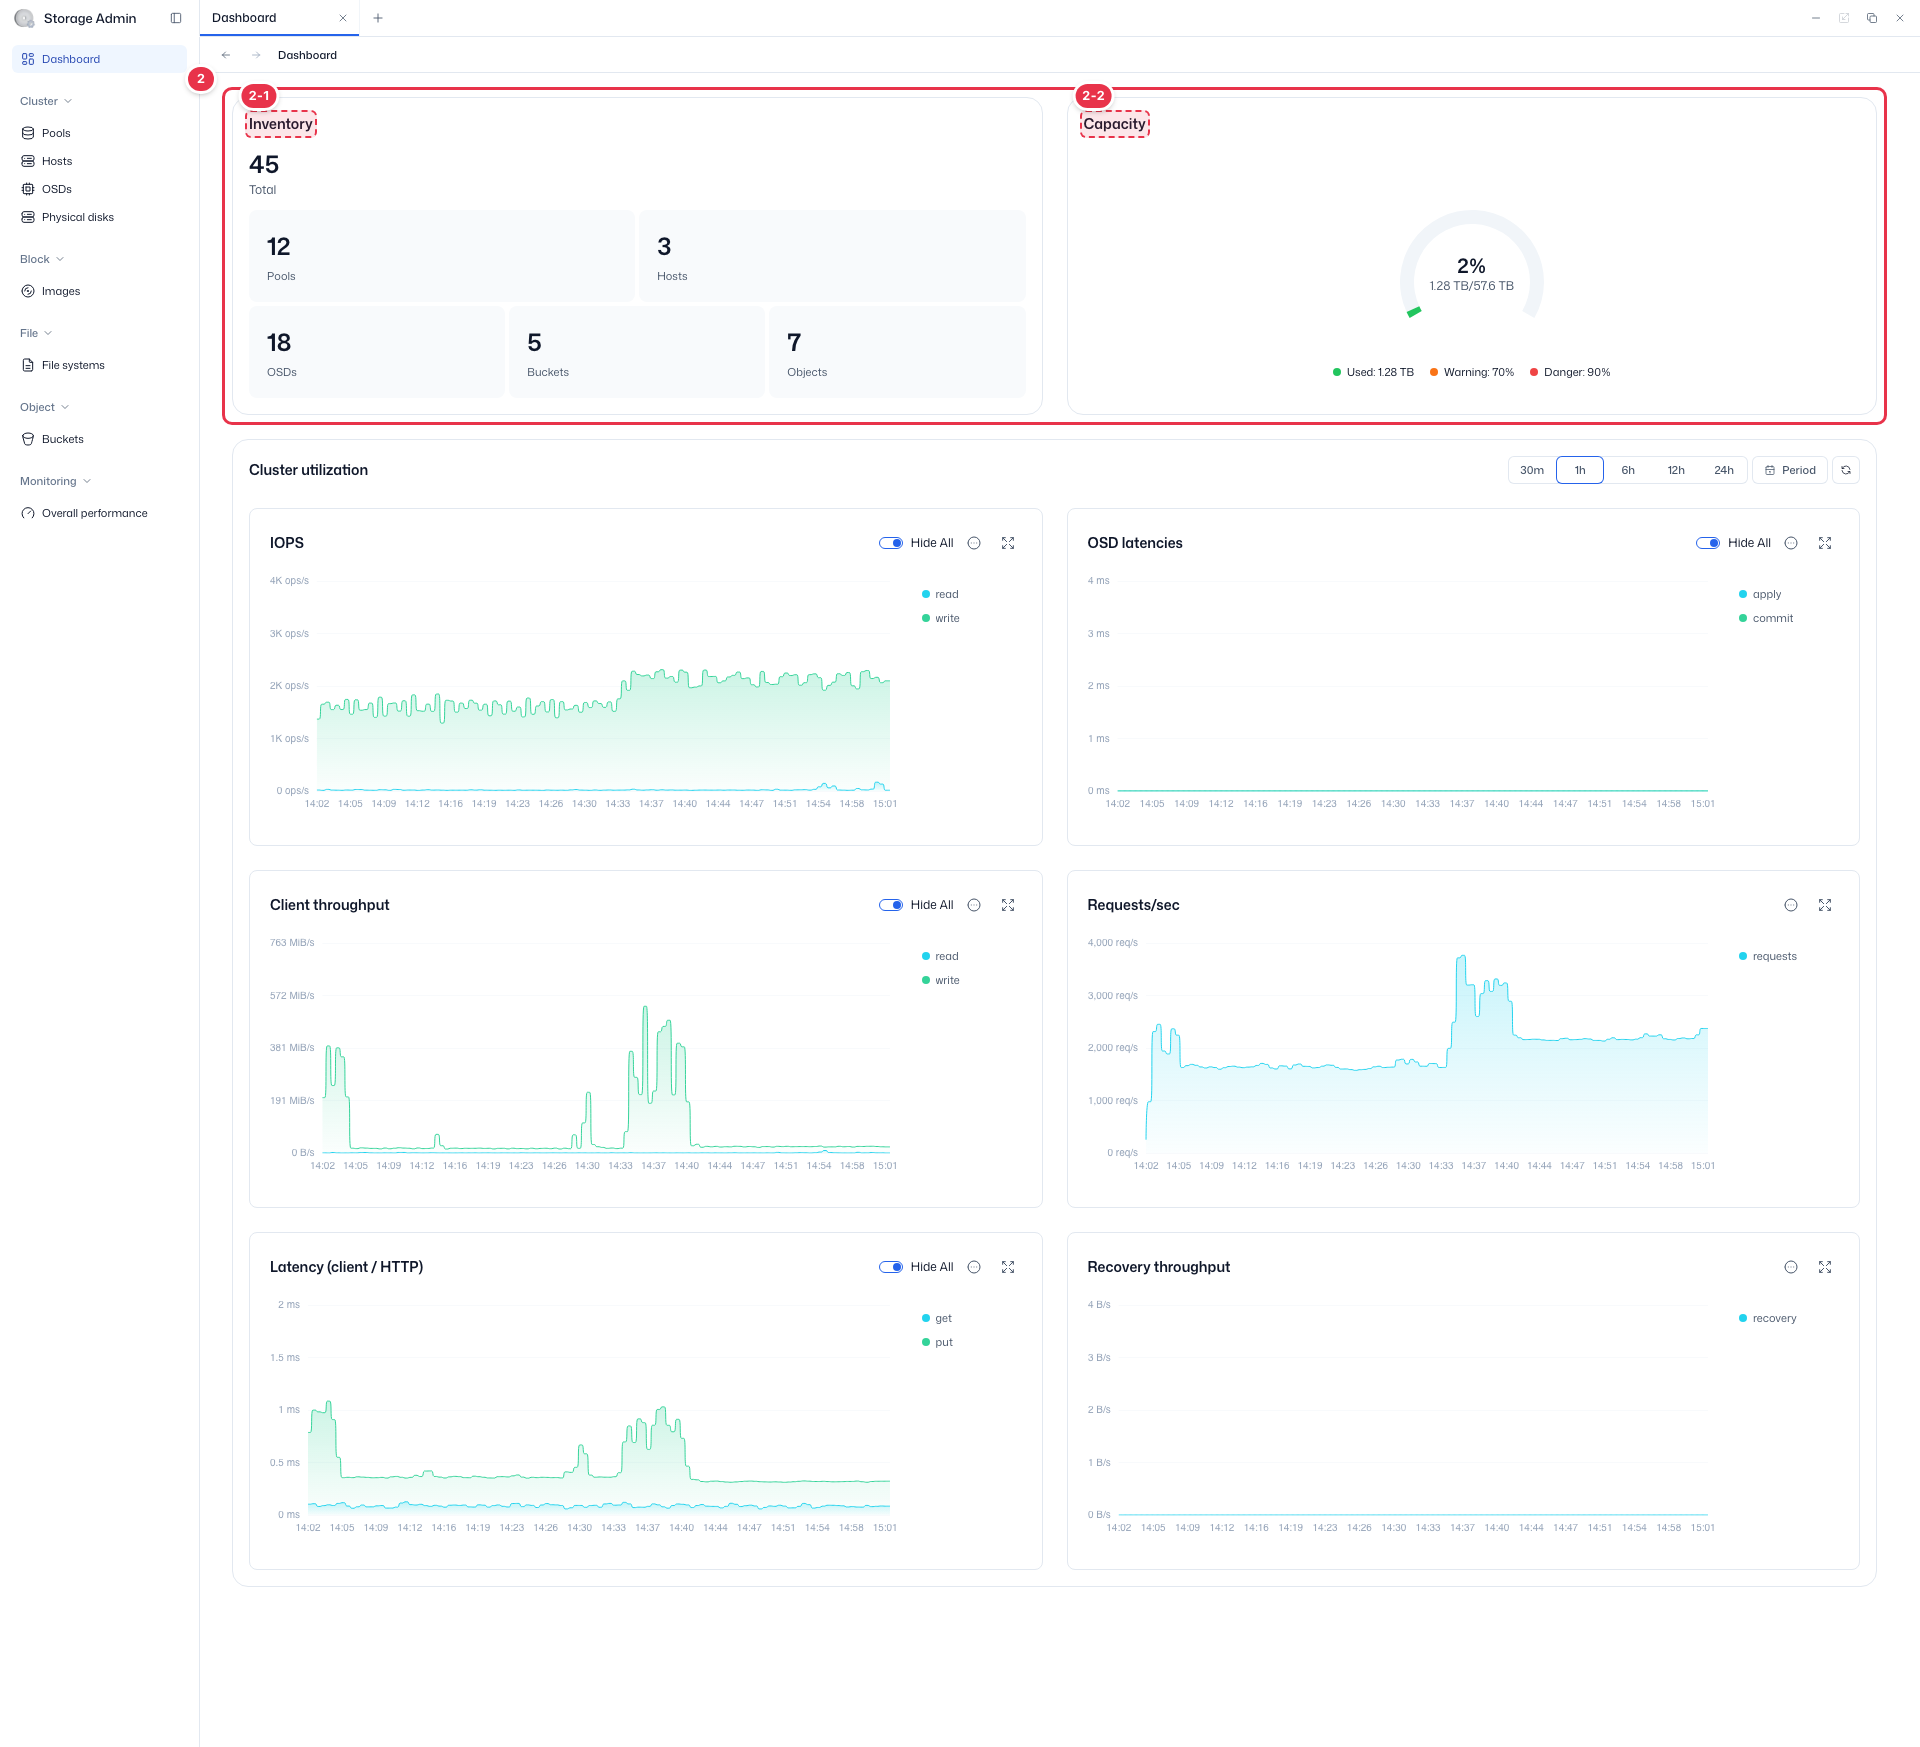Collapse the sidebar panel icon
This screenshot has width=1920, height=1747.
[x=176, y=18]
